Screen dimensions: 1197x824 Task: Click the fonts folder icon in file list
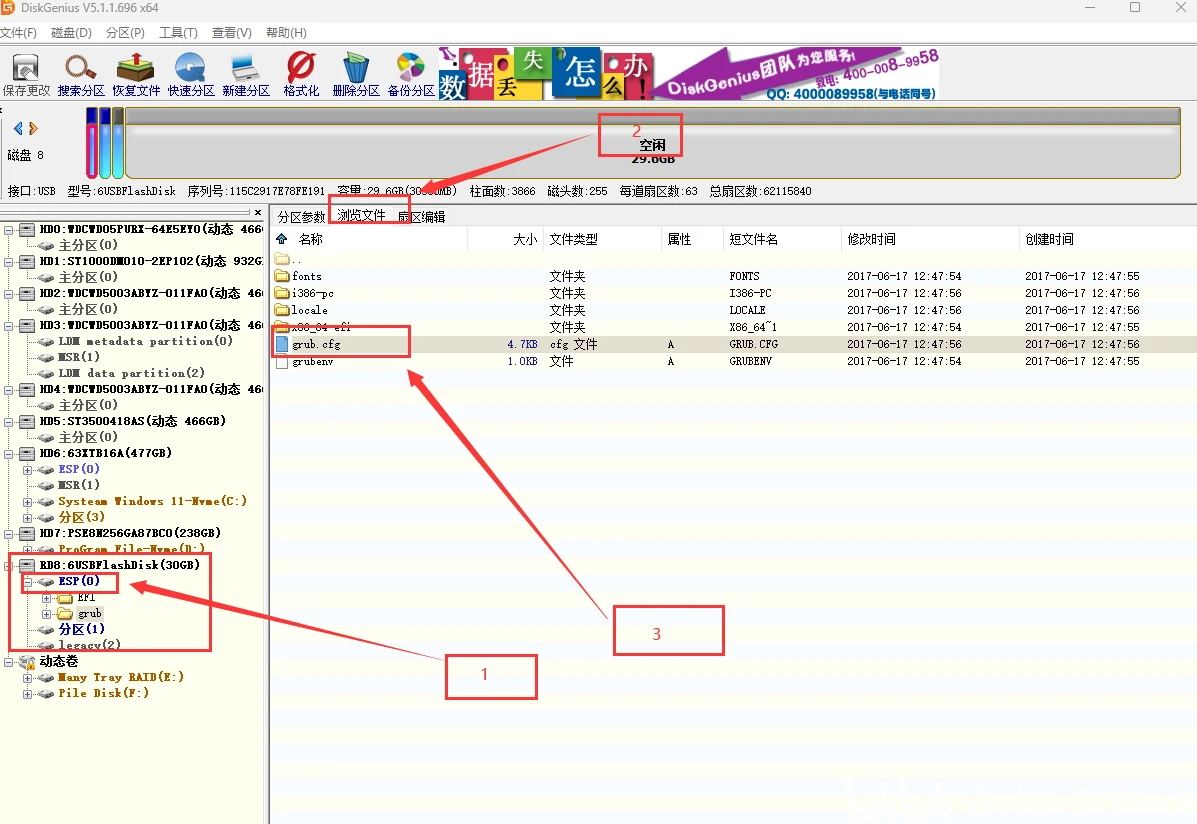click(282, 276)
